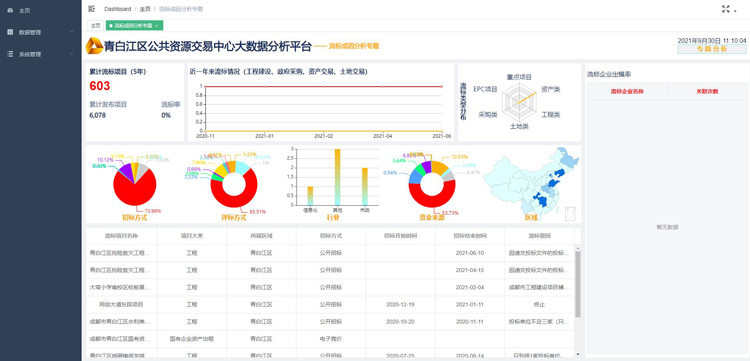Click the 主页 breadcrumb link
This screenshot has width=750, height=361.
click(145, 9)
